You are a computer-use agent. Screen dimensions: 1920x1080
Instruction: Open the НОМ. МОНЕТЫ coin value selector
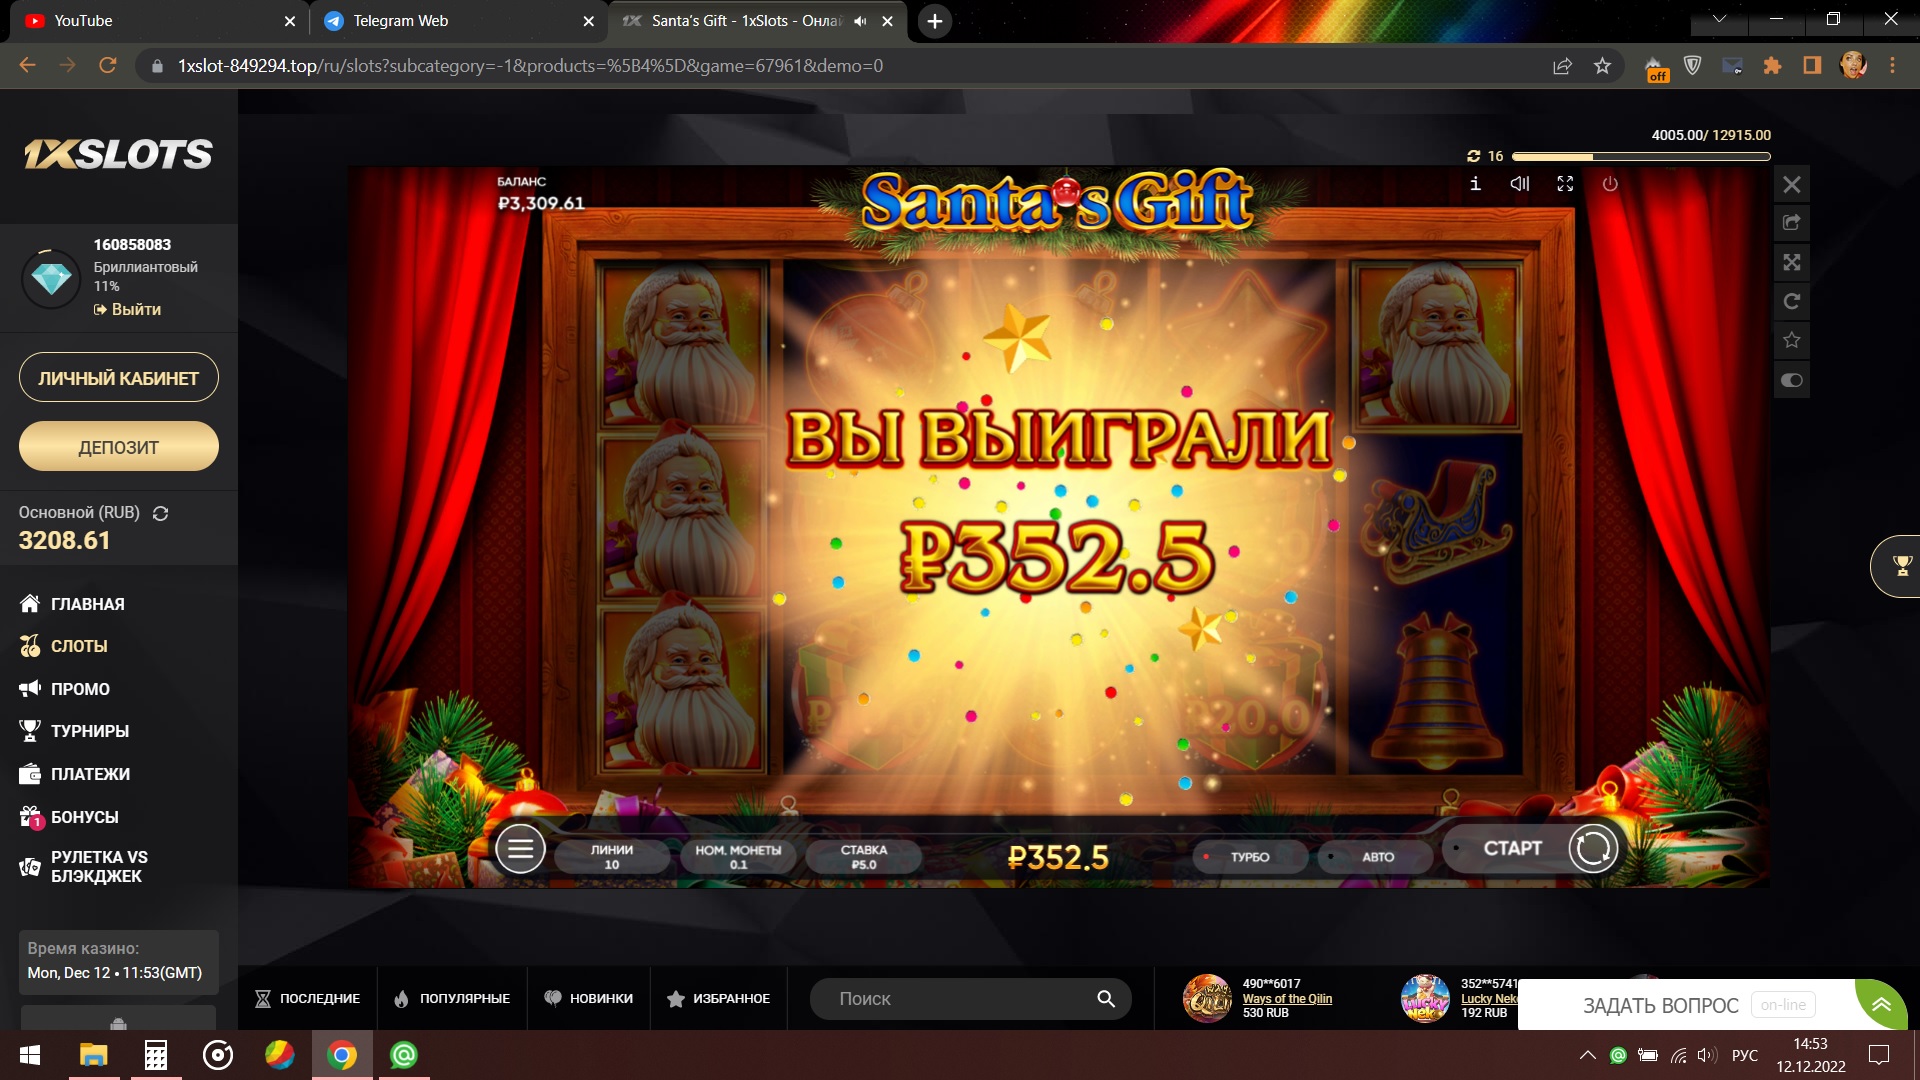coord(738,856)
